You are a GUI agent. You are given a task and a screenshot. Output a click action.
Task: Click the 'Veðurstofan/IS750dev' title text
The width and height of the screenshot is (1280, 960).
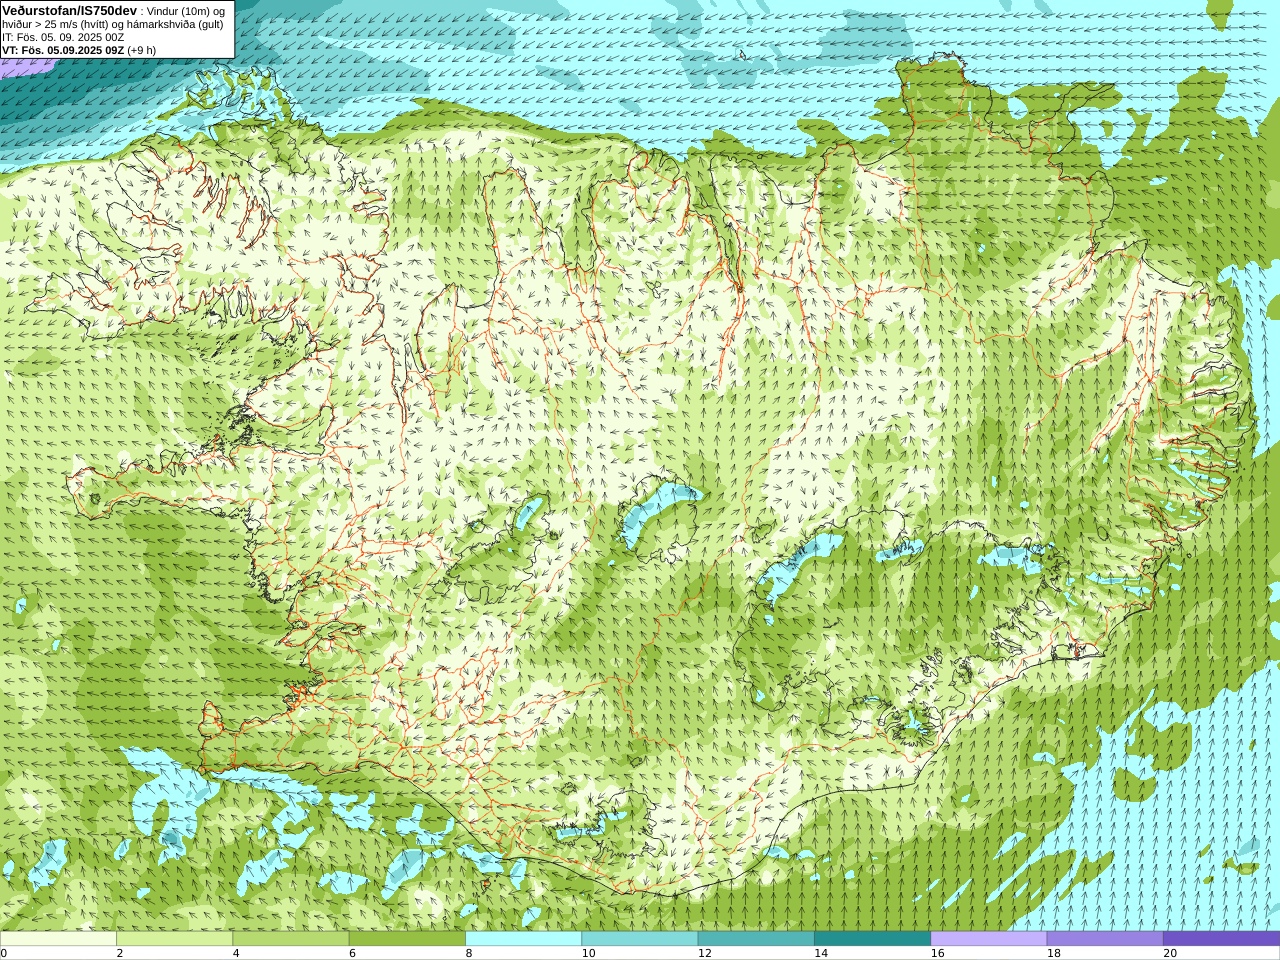pyautogui.click(x=69, y=10)
